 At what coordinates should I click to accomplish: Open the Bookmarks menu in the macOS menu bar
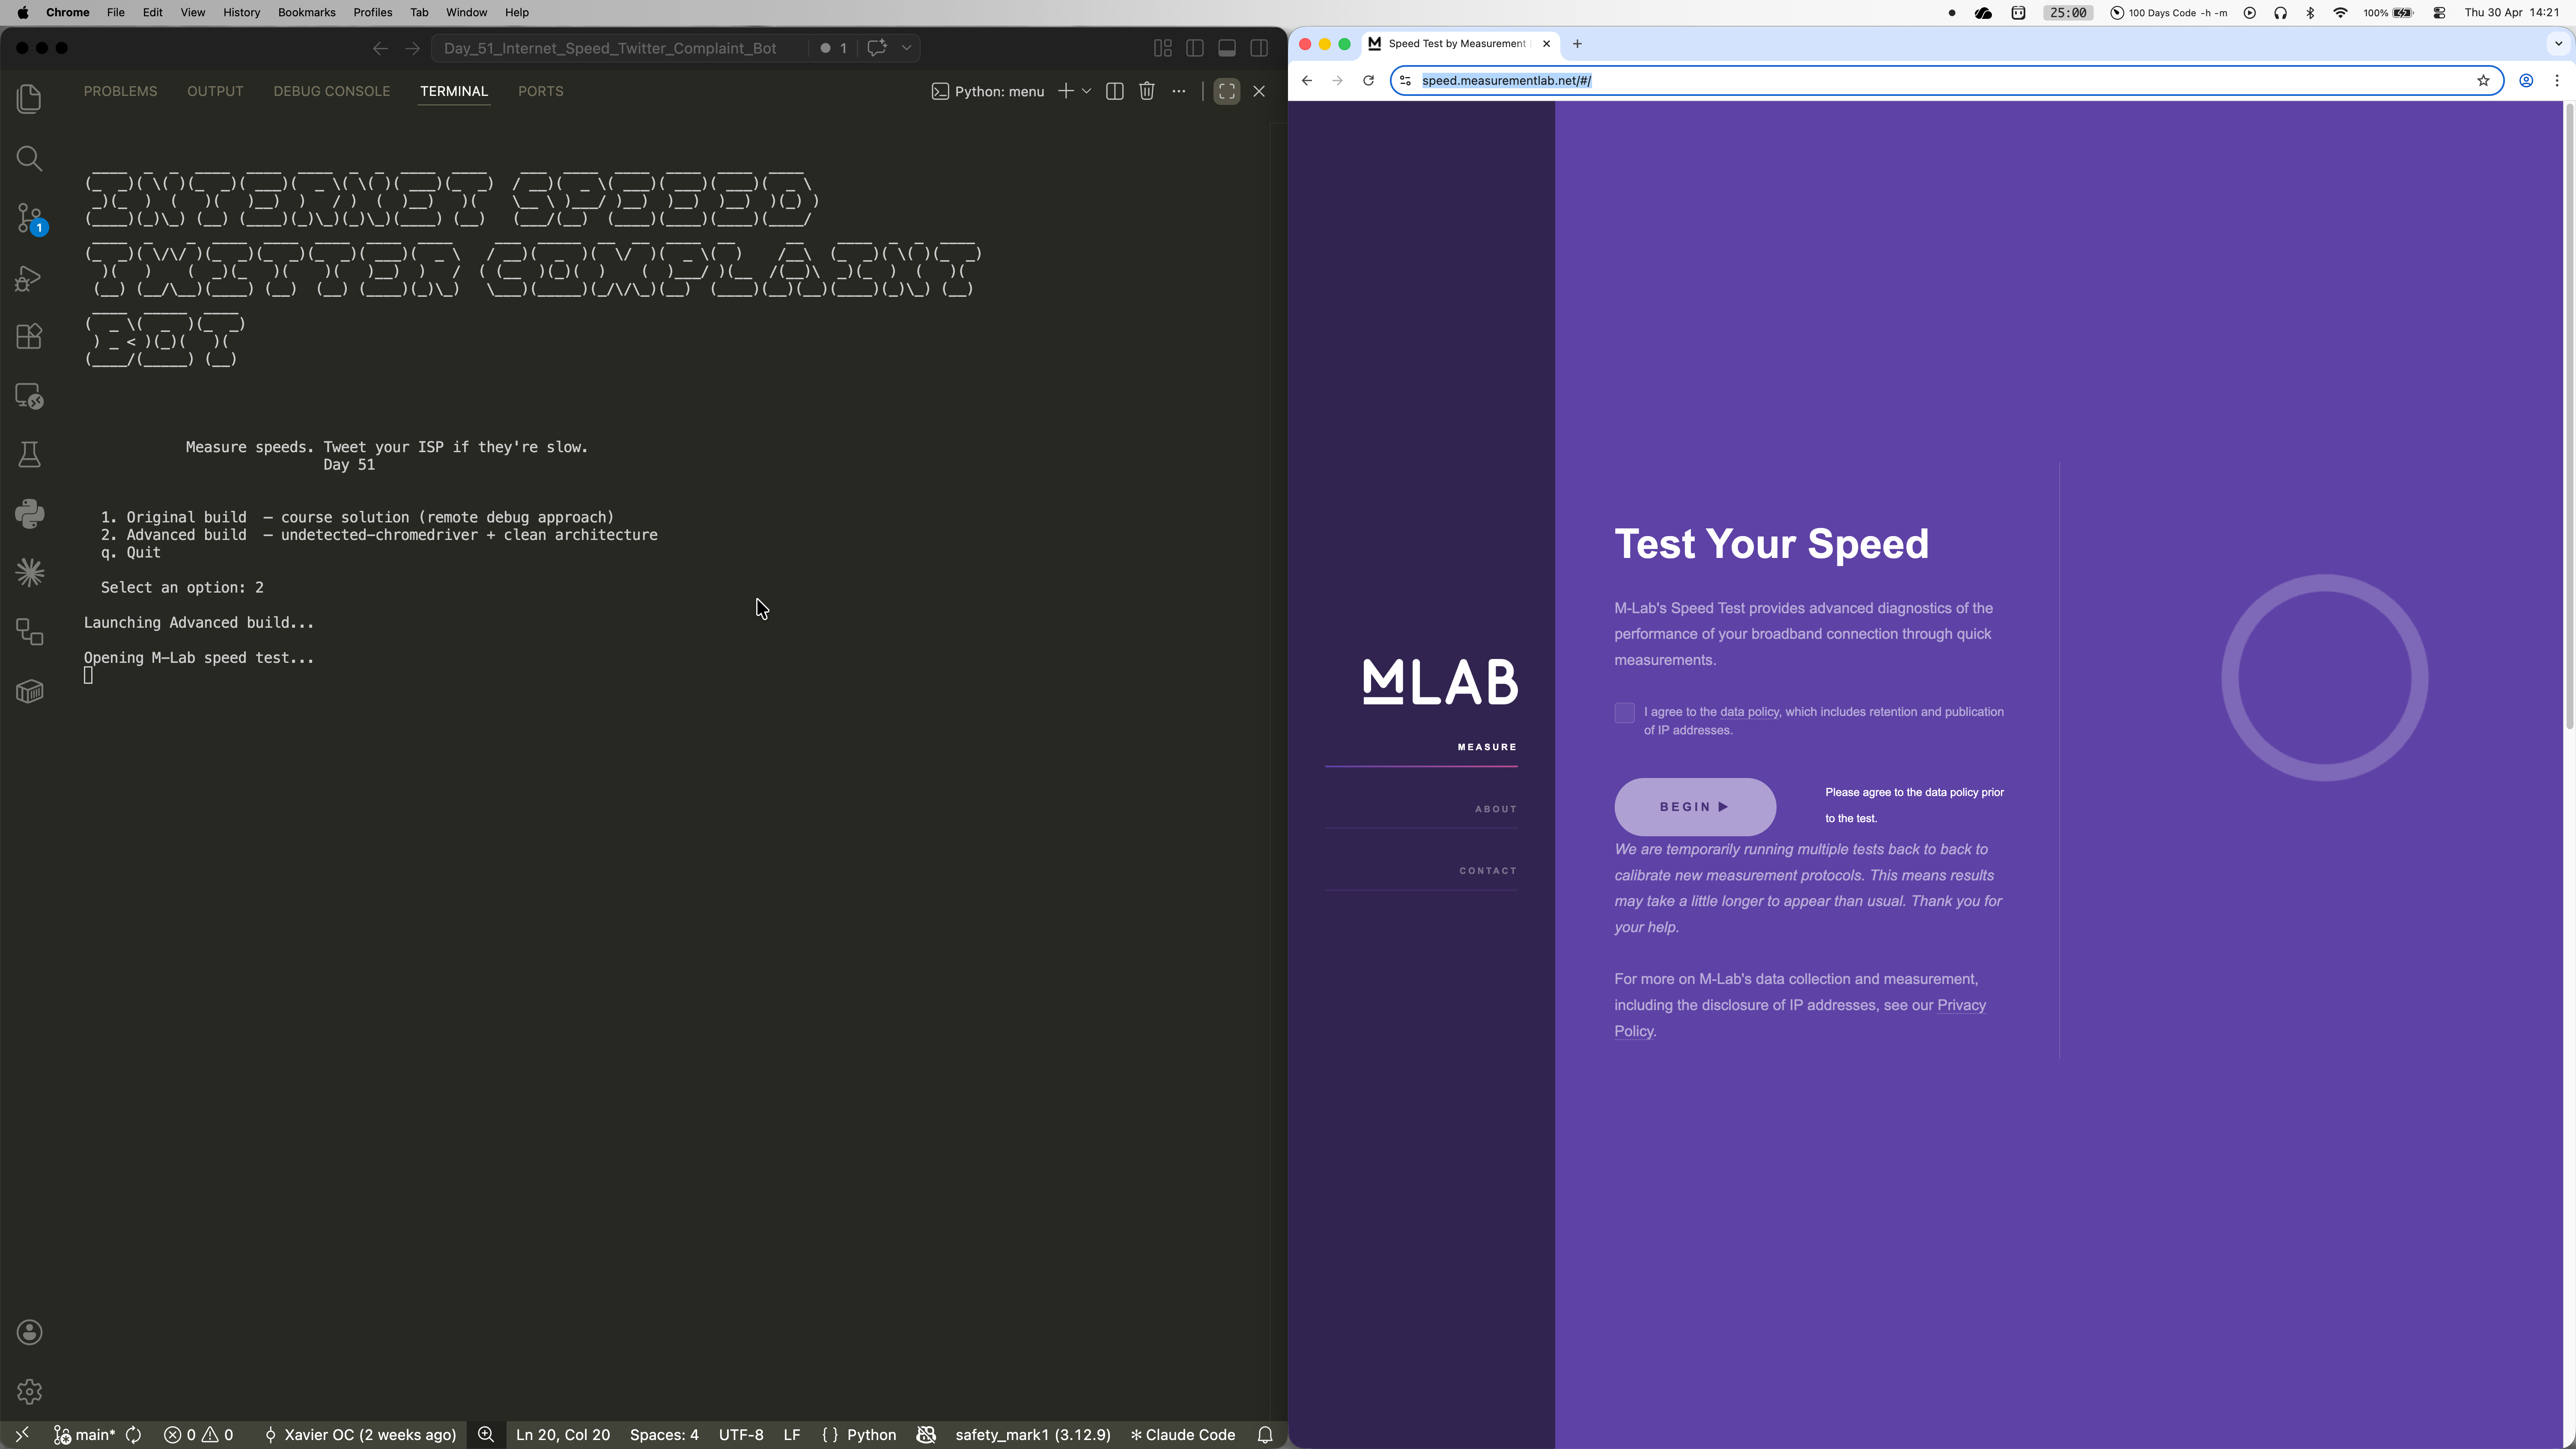306,12
